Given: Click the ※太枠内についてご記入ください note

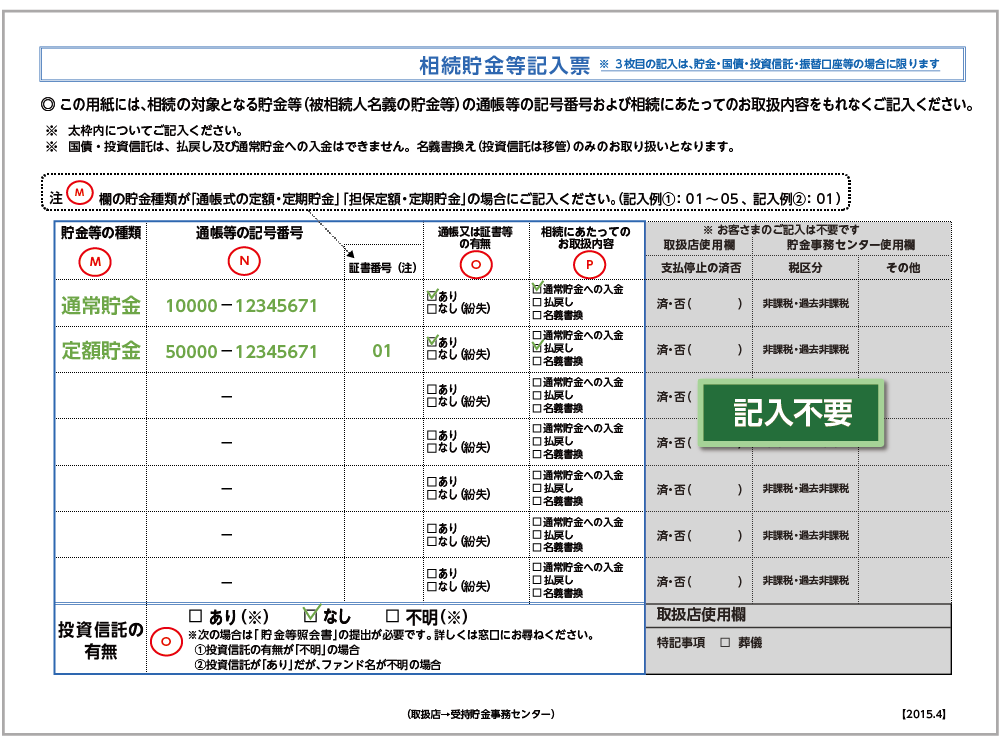Looking at the screenshot, I should 144,131.
